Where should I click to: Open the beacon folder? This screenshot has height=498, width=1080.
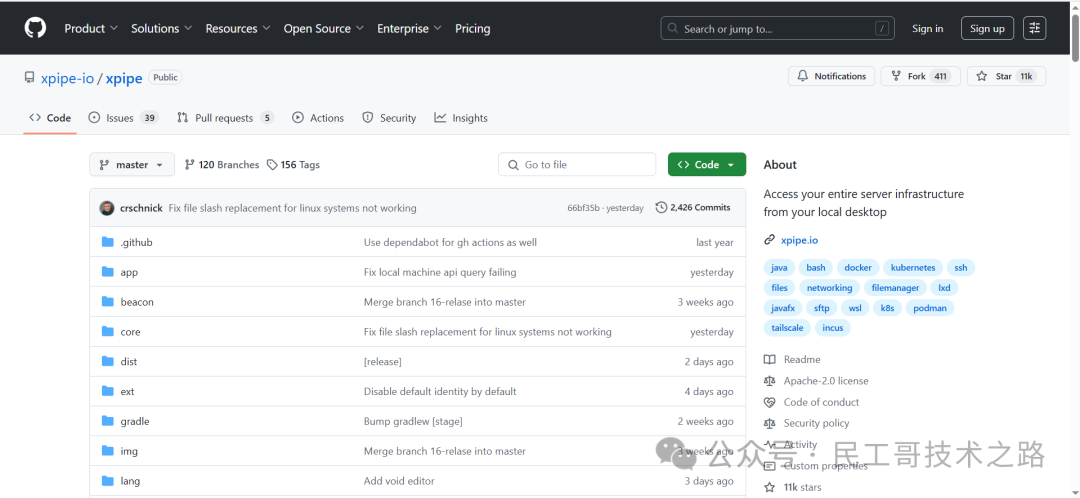click(137, 302)
